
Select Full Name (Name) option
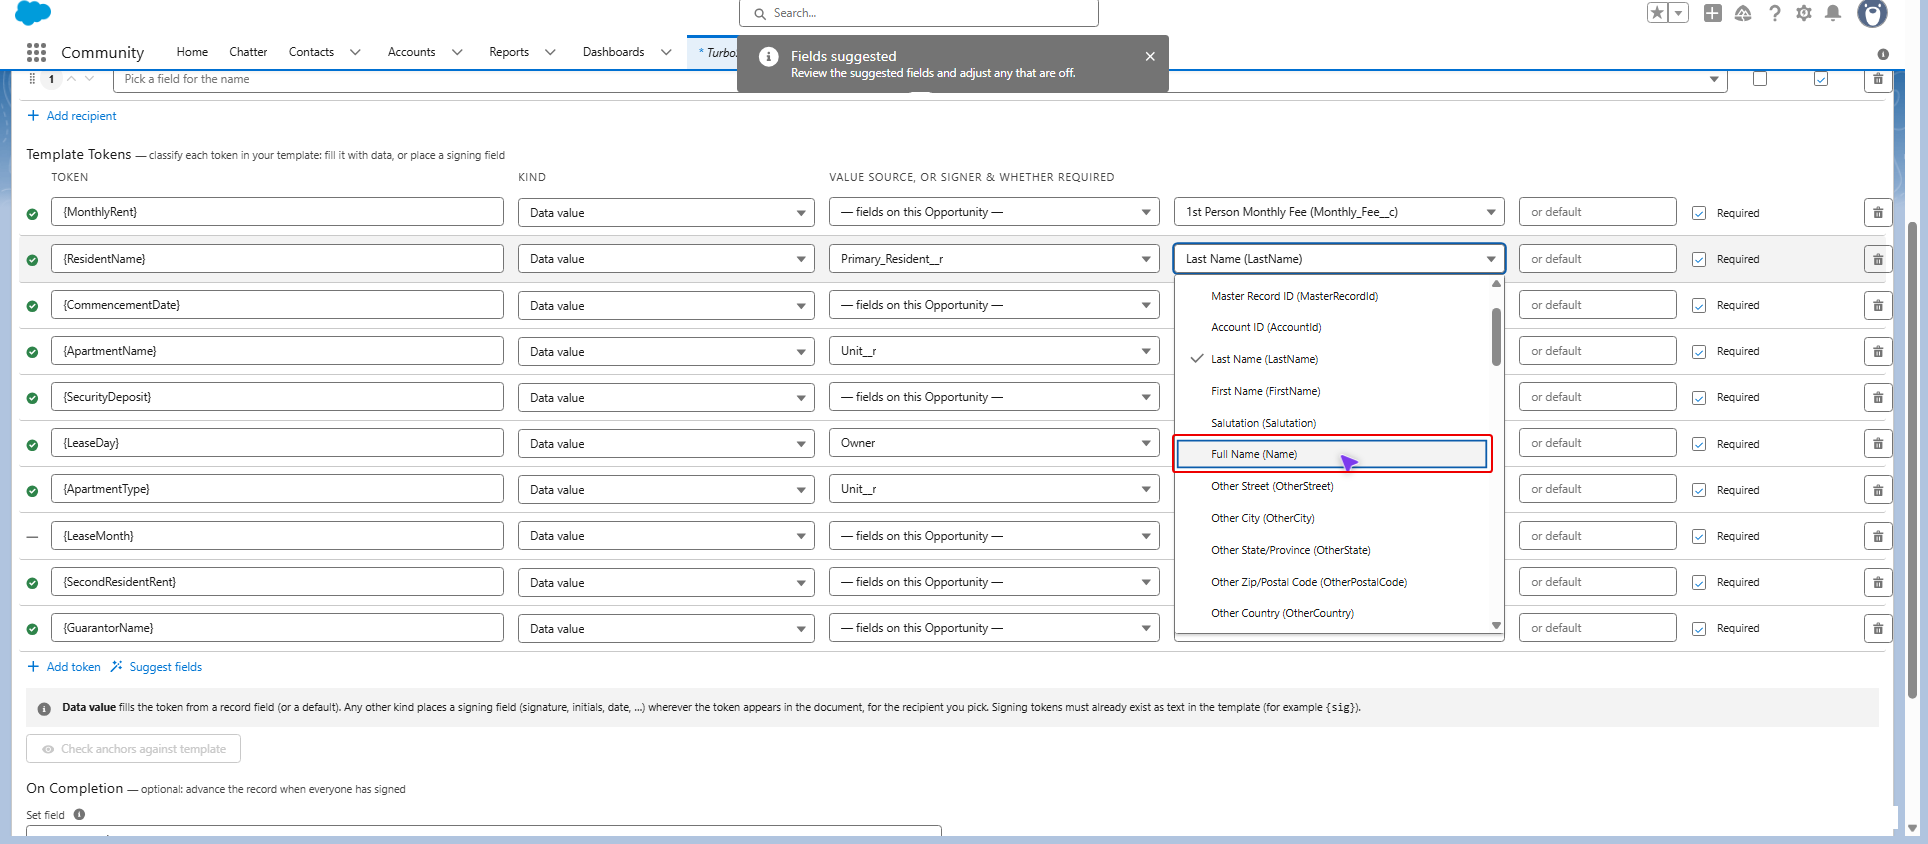point(1332,454)
